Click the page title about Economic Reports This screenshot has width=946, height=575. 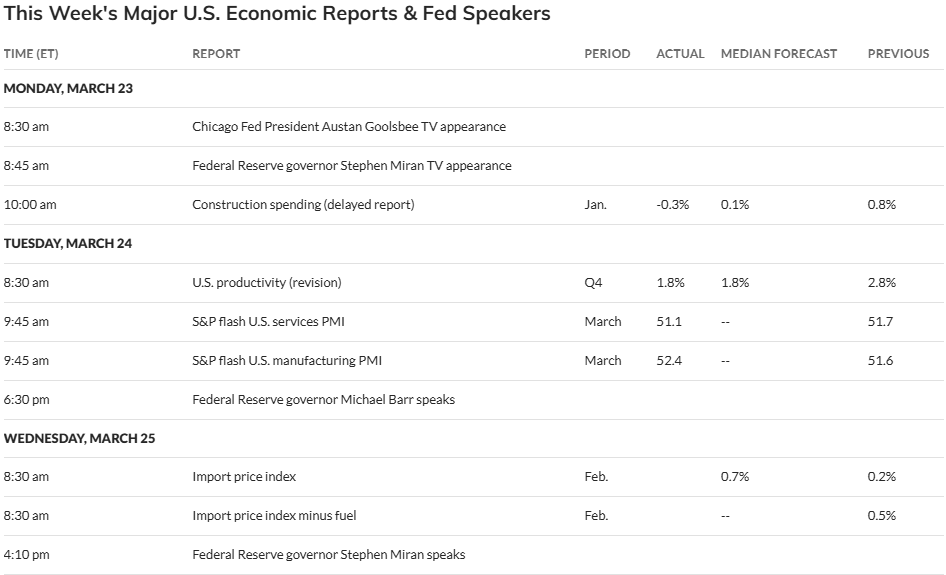(277, 15)
